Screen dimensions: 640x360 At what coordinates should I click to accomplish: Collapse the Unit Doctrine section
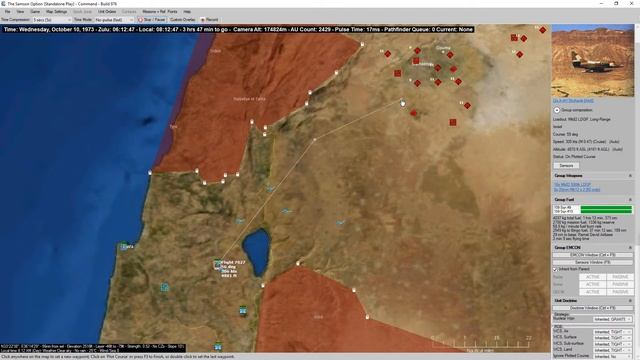pyautogui.click(x=630, y=300)
